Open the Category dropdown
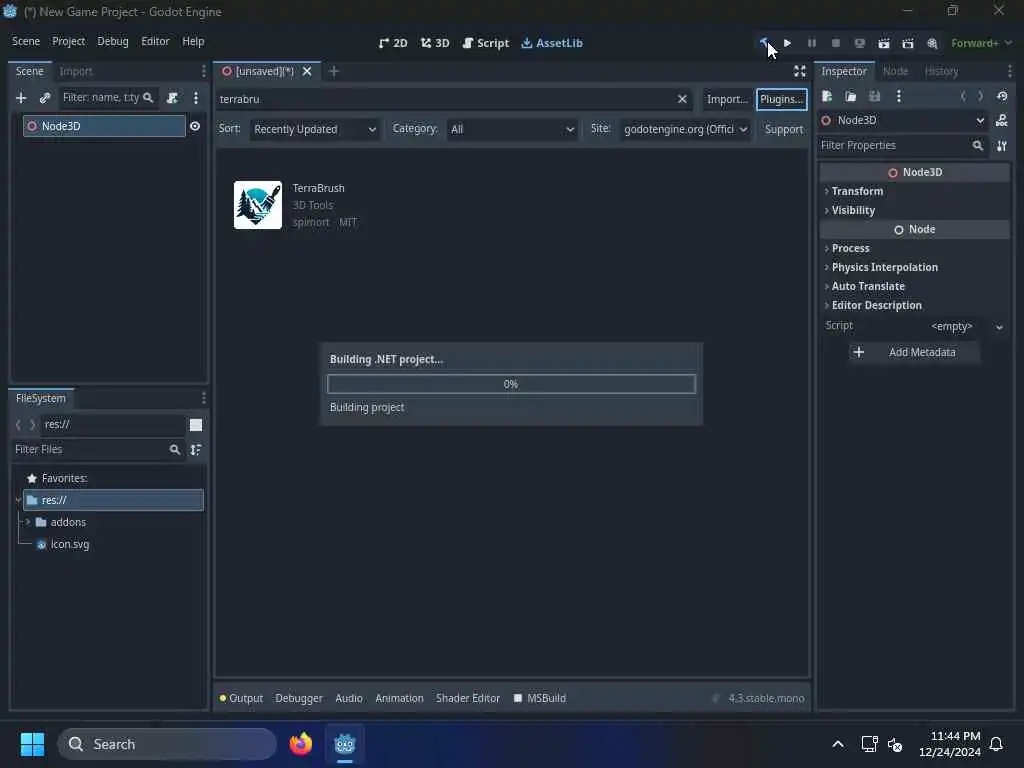 pyautogui.click(x=512, y=129)
